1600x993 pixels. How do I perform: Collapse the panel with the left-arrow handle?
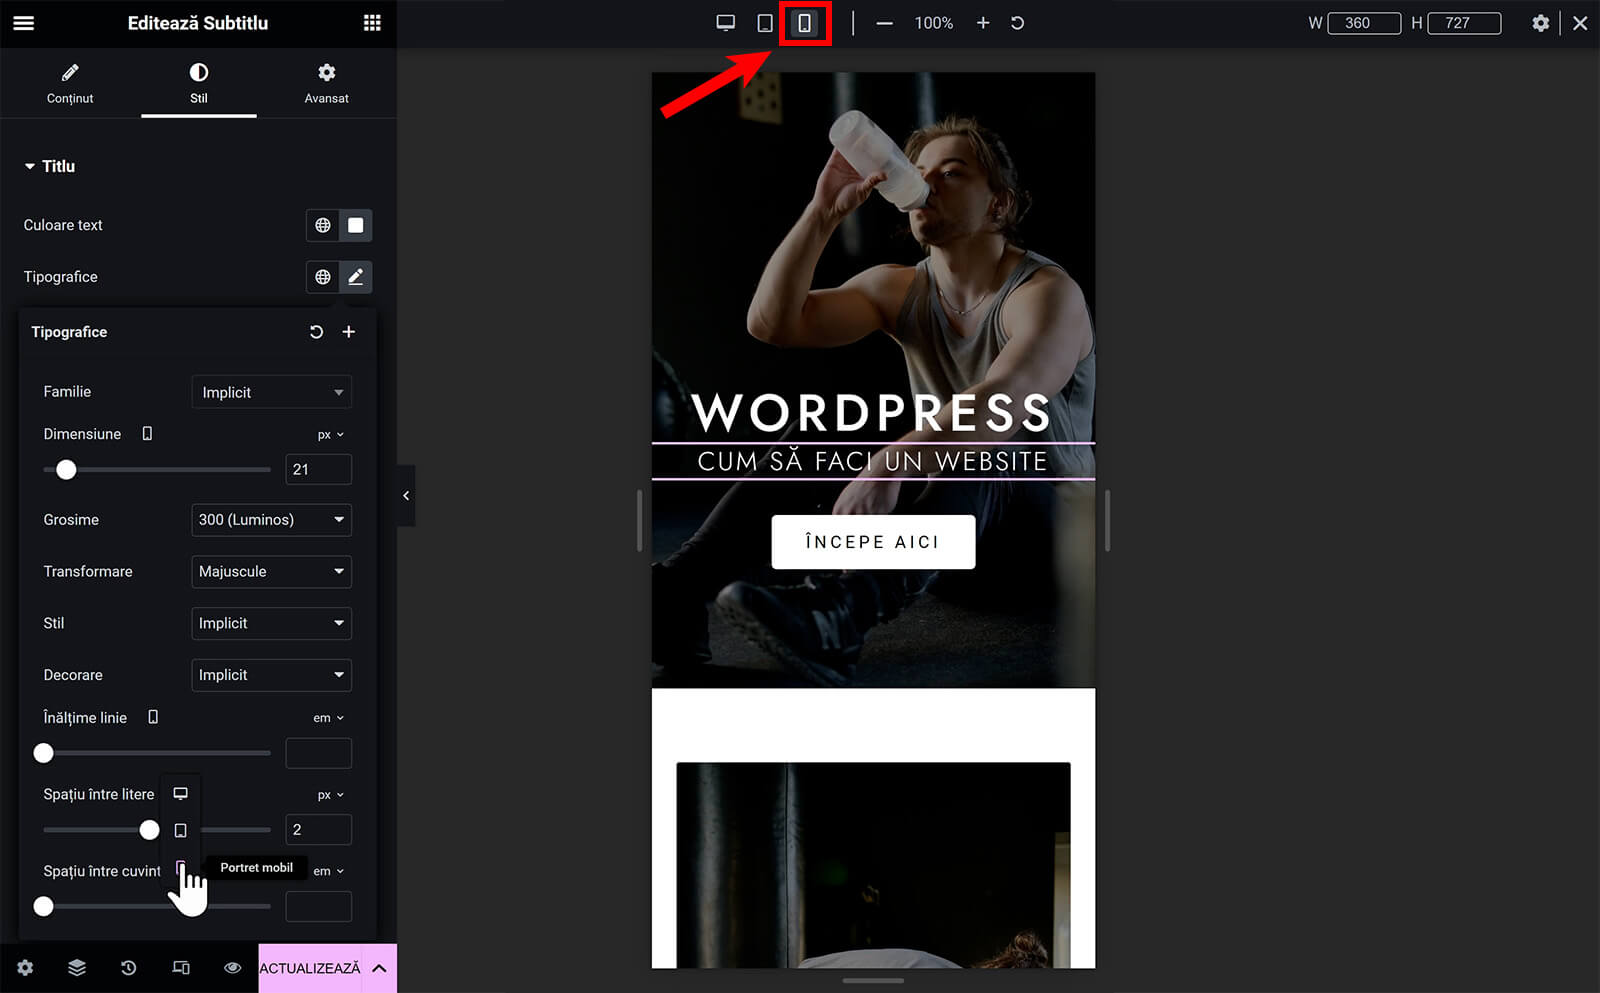406,496
